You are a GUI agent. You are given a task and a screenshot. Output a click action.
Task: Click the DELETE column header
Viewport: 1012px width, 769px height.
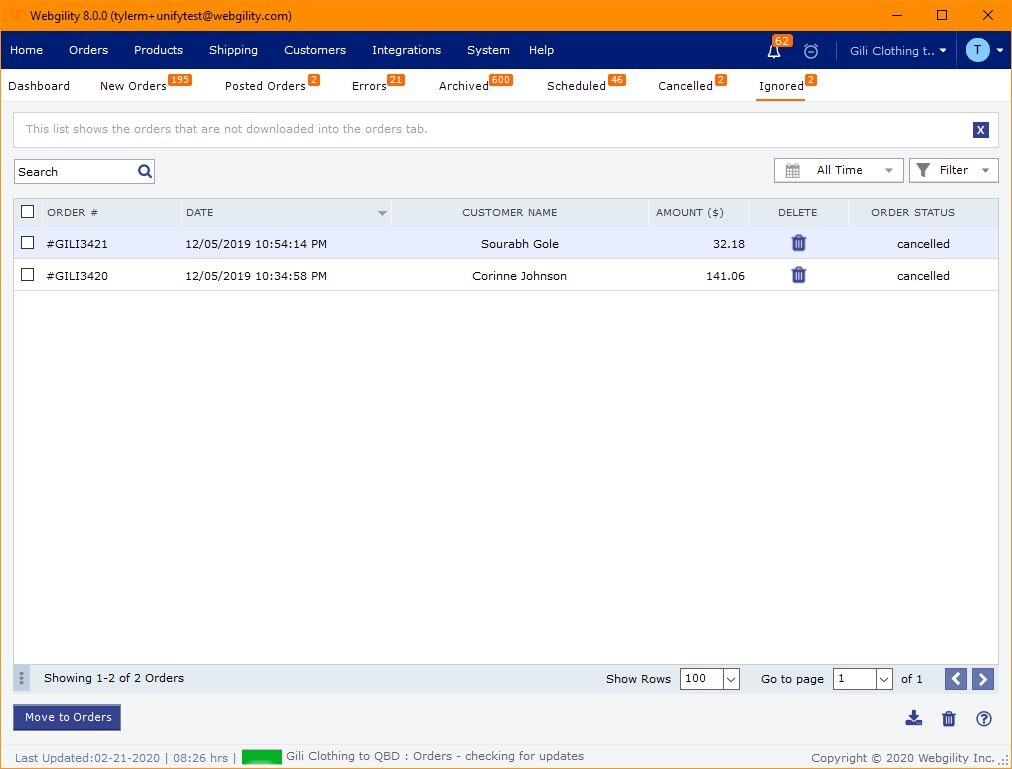797,212
